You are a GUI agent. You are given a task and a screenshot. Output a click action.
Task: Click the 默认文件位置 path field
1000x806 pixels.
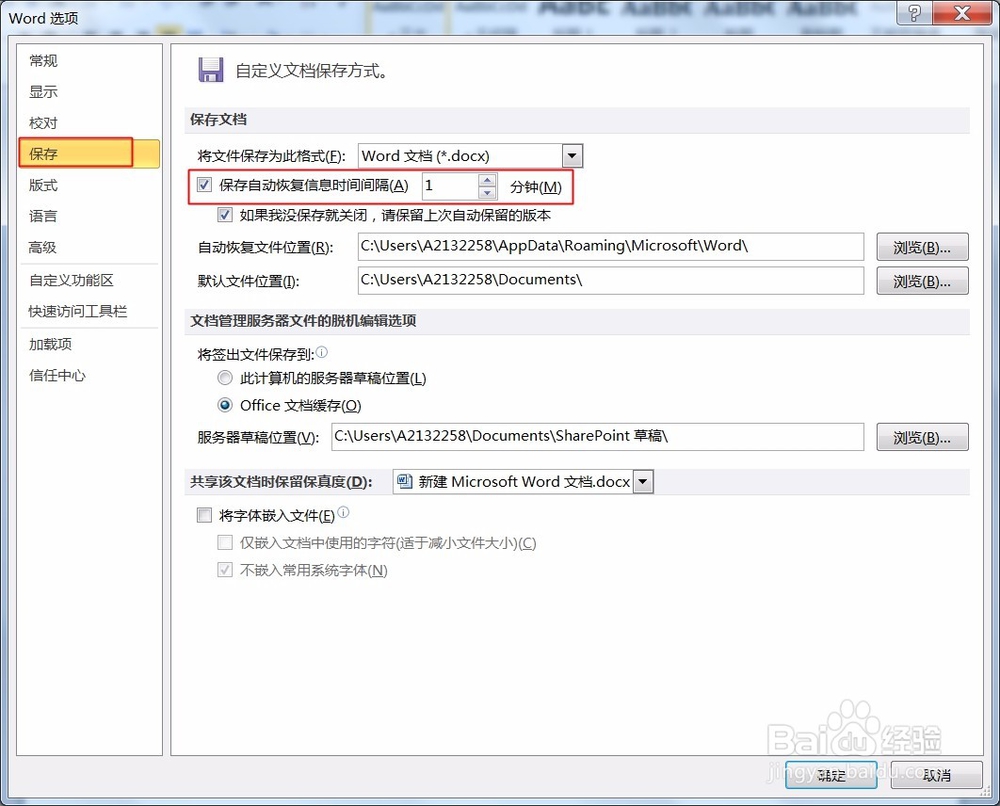click(x=611, y=281)
